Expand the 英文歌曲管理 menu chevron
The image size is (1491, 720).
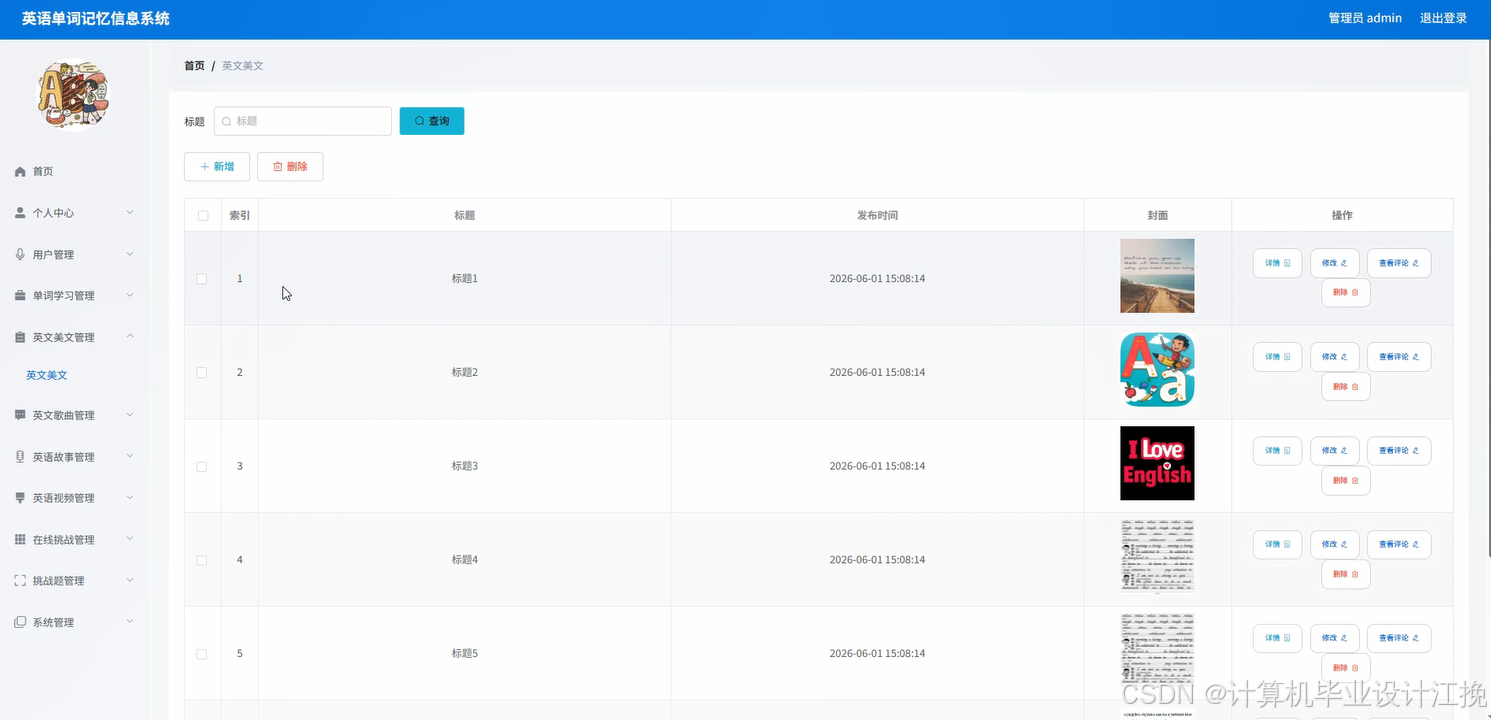coord(130,415)
